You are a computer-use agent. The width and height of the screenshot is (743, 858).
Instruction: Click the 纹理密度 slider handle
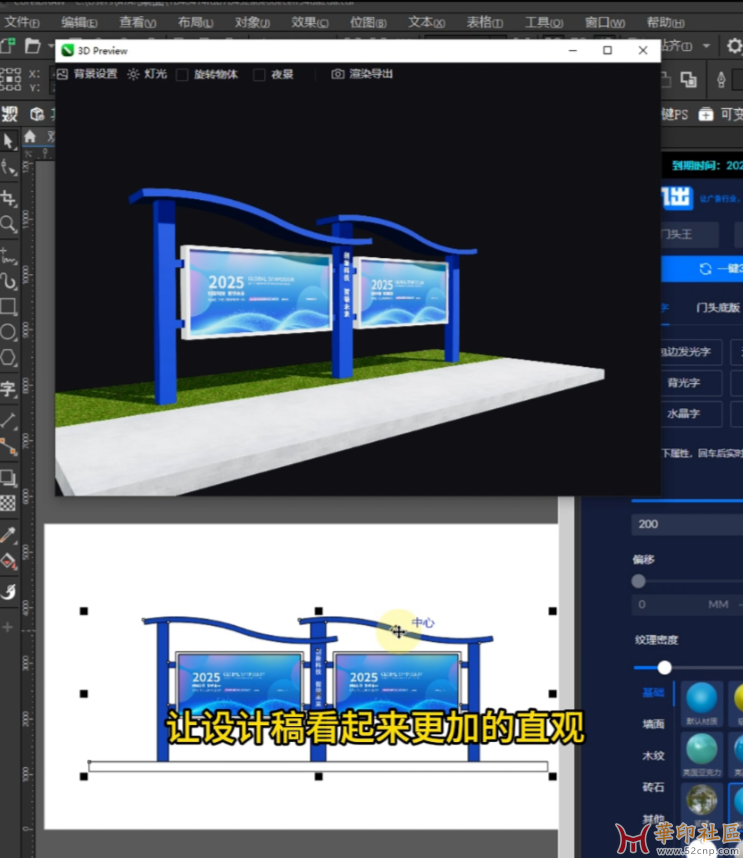664,668
